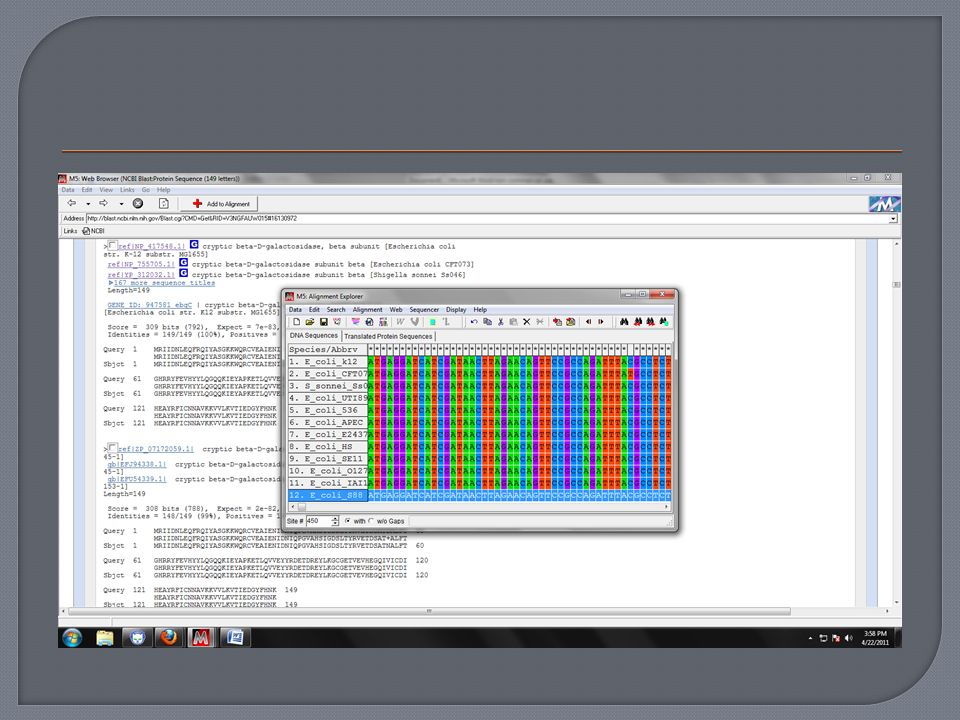Click the Site # input field
The width and height of the screenshot is (960, 720).
tap(318, 521)
